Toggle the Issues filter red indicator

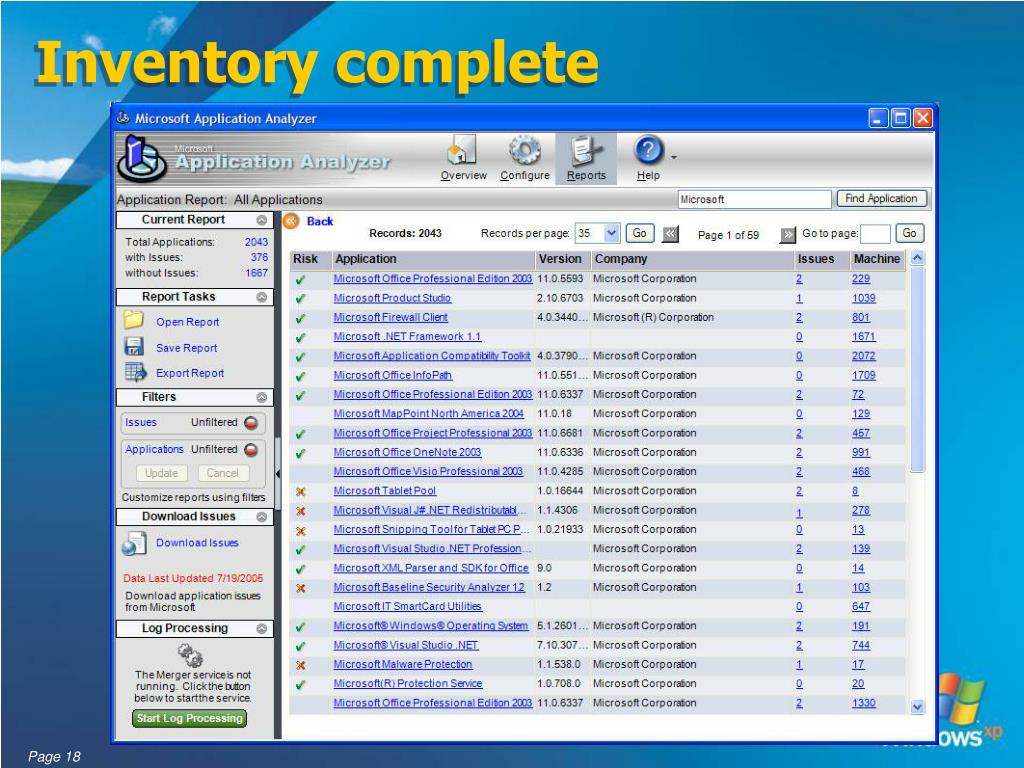point(251,423)
